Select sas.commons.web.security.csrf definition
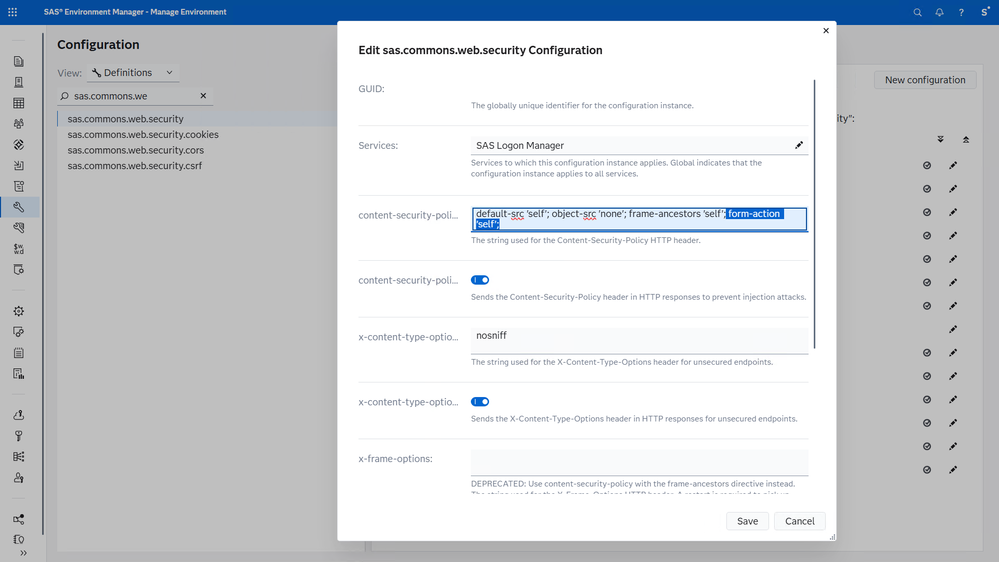This screenshot has height=562, width=999. point(135,166)
